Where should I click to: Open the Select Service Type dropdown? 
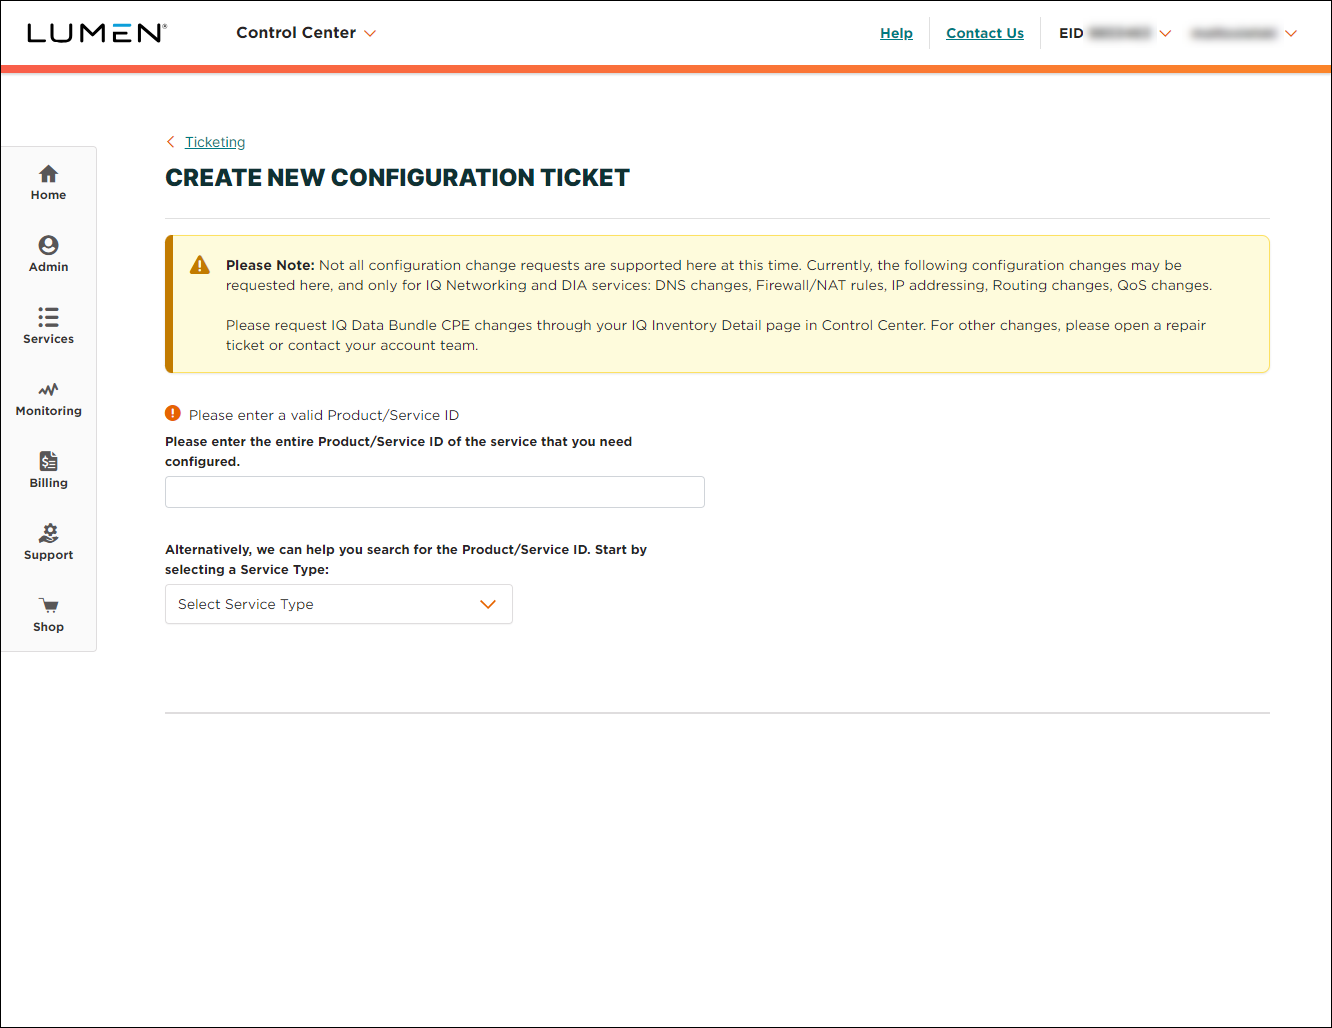click(339, 604)
